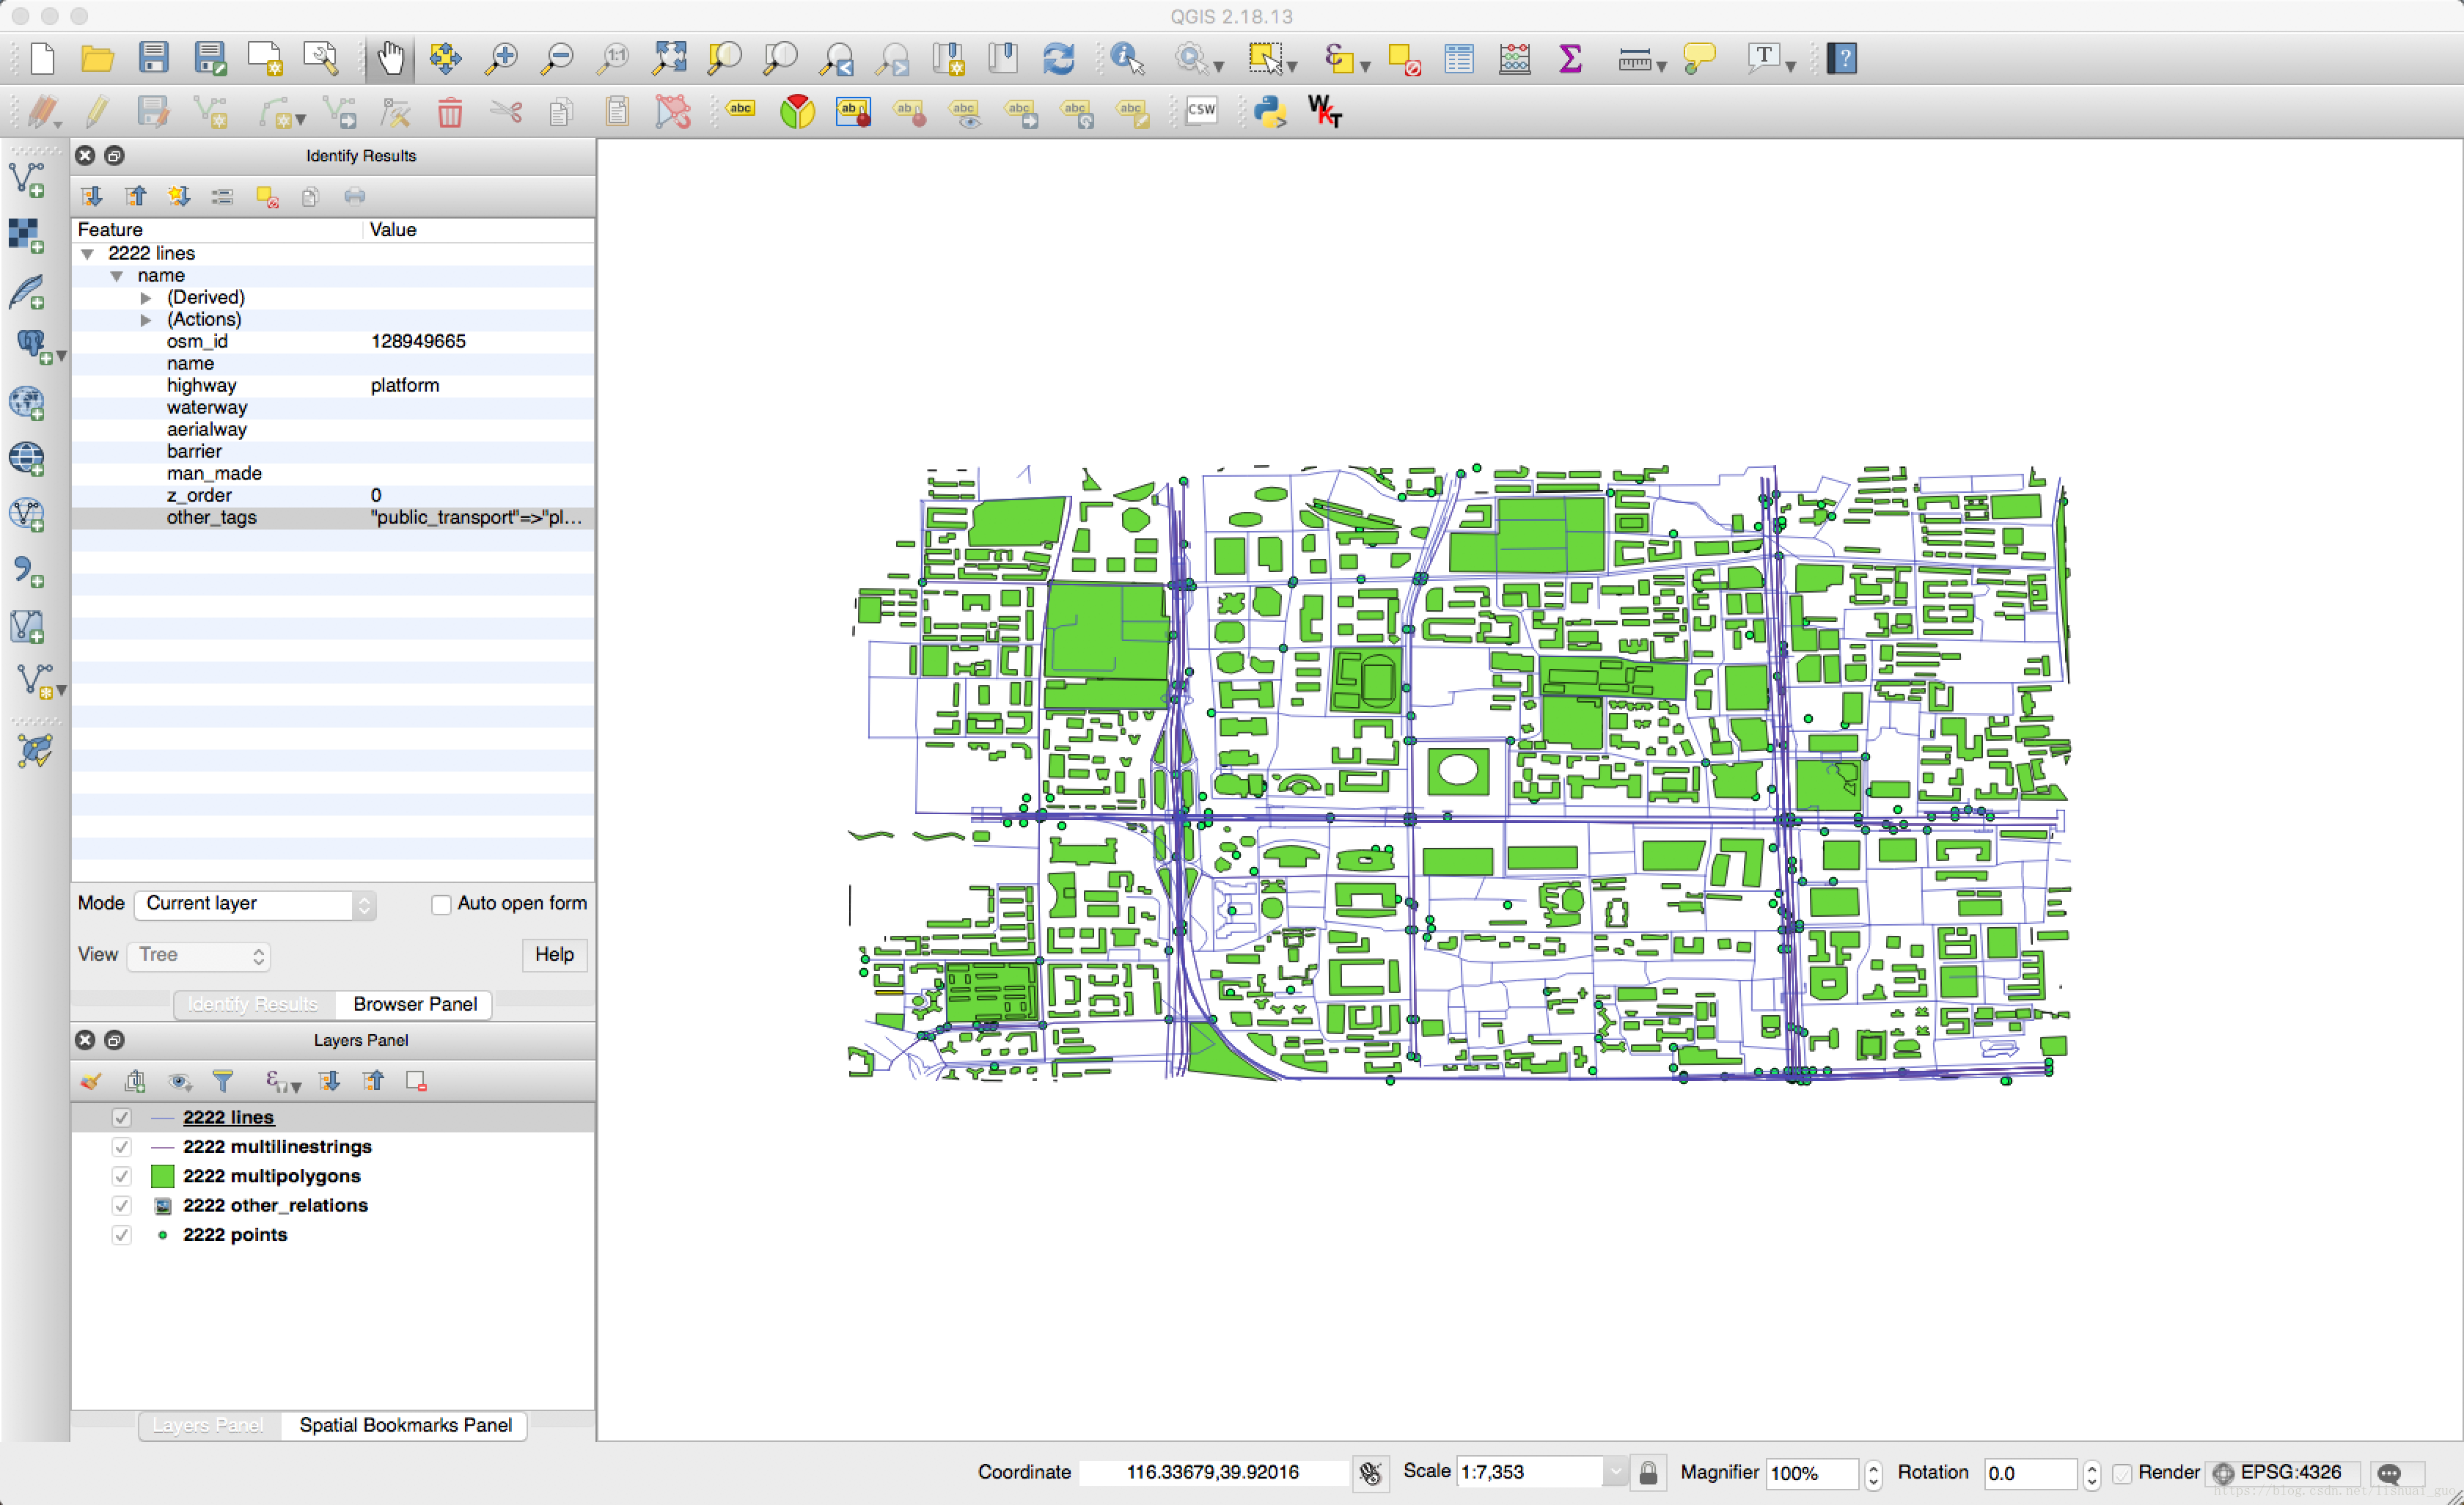Save the project with floppy icon
The image size is (2464, 1505).
click(x=153, y=58)
